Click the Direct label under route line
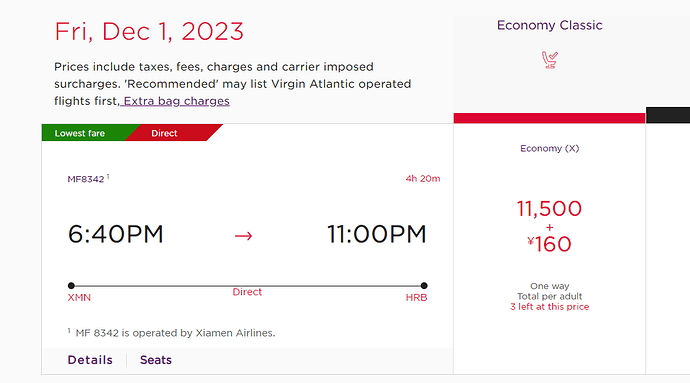690x383 pixels. coord(247,292)
